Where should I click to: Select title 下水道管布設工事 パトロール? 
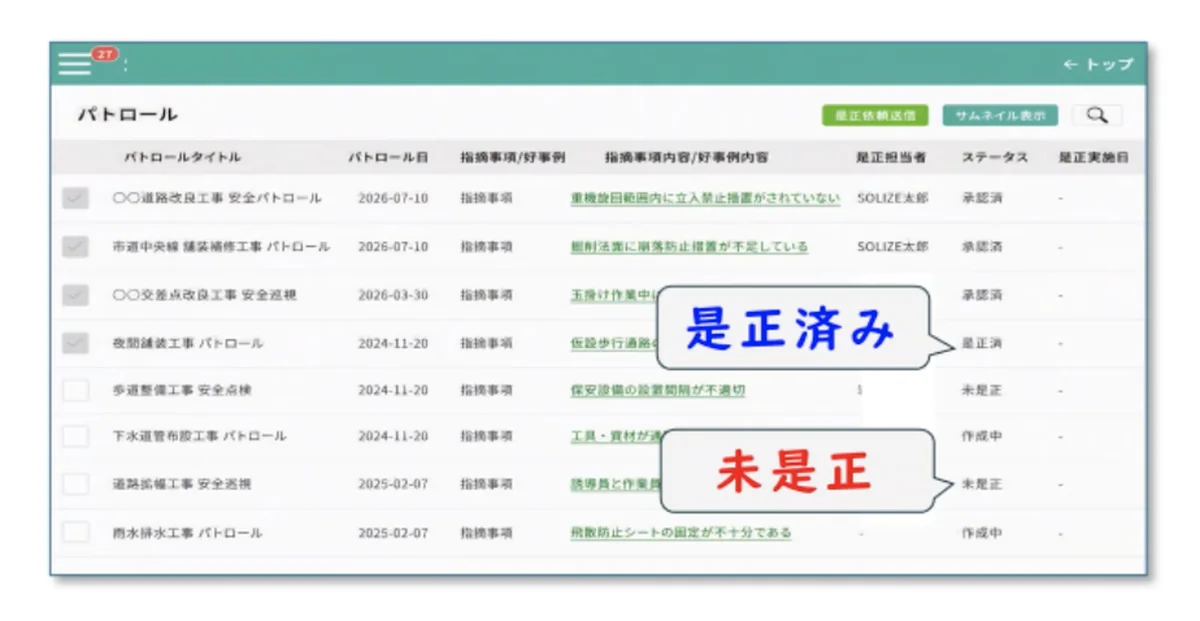tap(199, 436)
